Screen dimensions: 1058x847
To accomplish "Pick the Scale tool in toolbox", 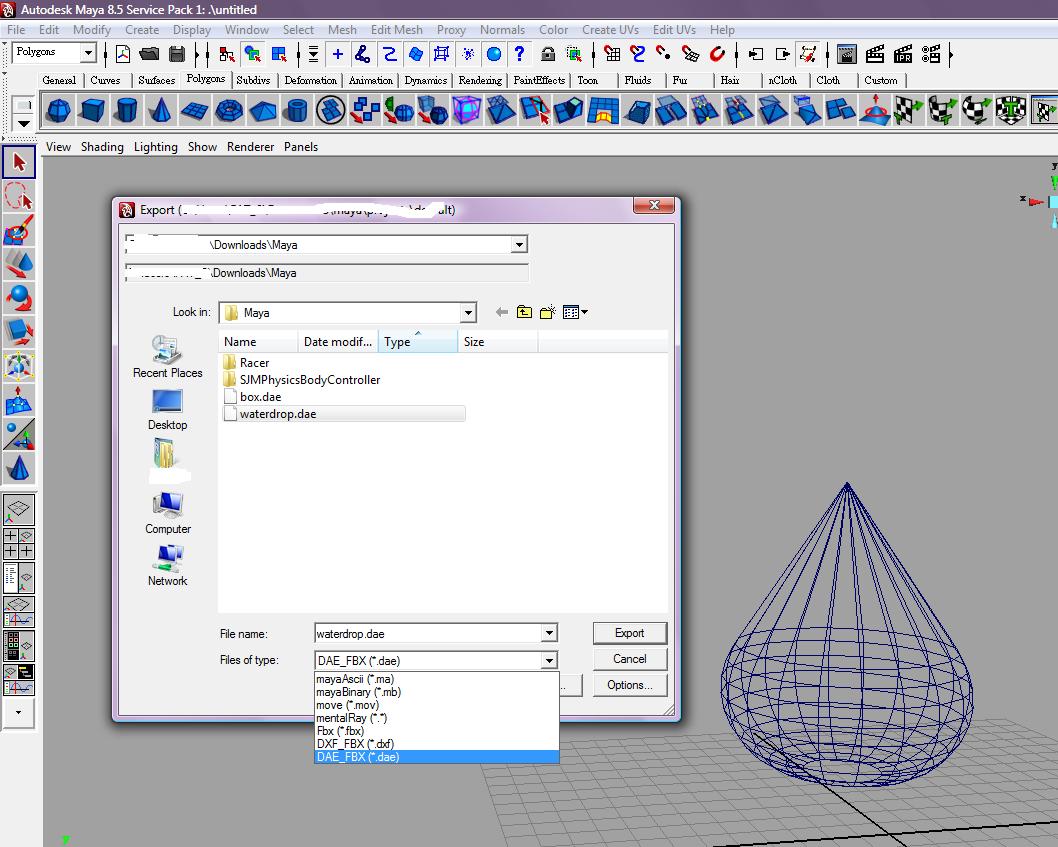I will coord(19,332).
